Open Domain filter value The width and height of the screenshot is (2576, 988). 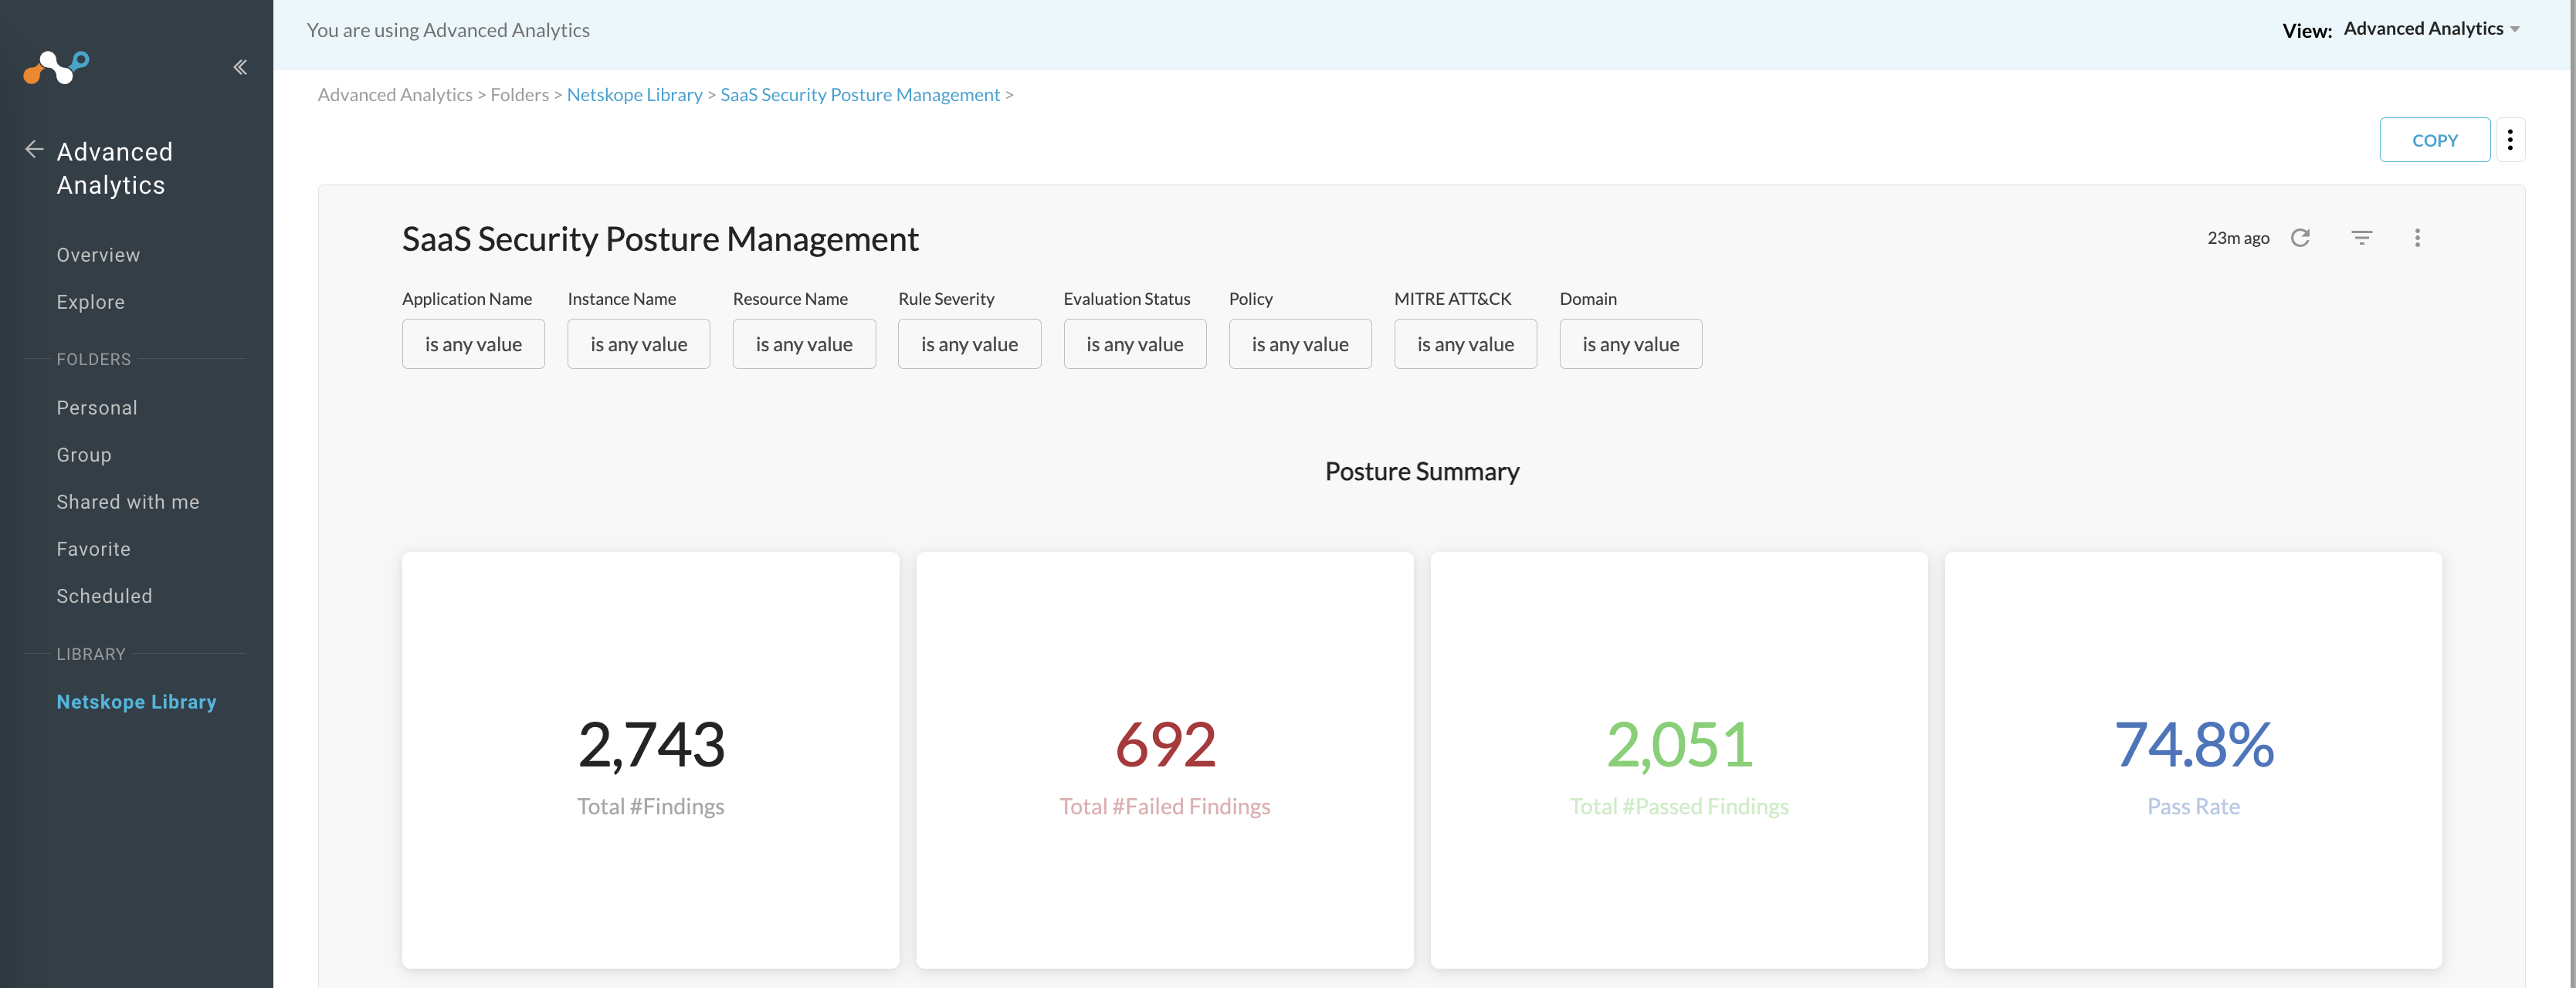tap(1631, 344)
